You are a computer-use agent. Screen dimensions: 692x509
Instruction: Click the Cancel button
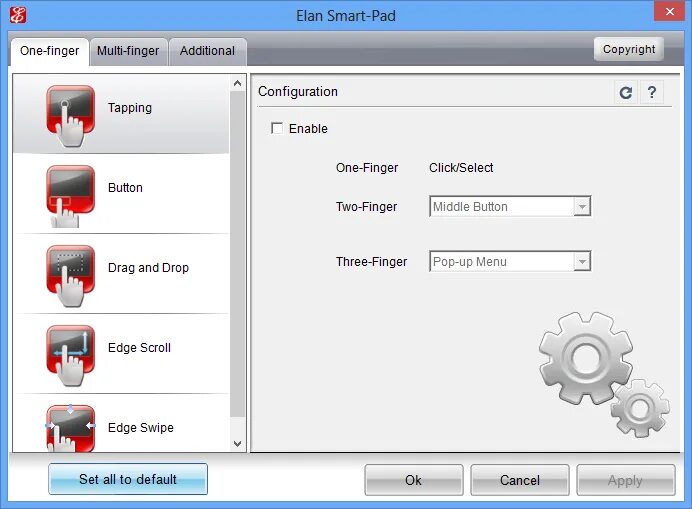click(520, 480)
